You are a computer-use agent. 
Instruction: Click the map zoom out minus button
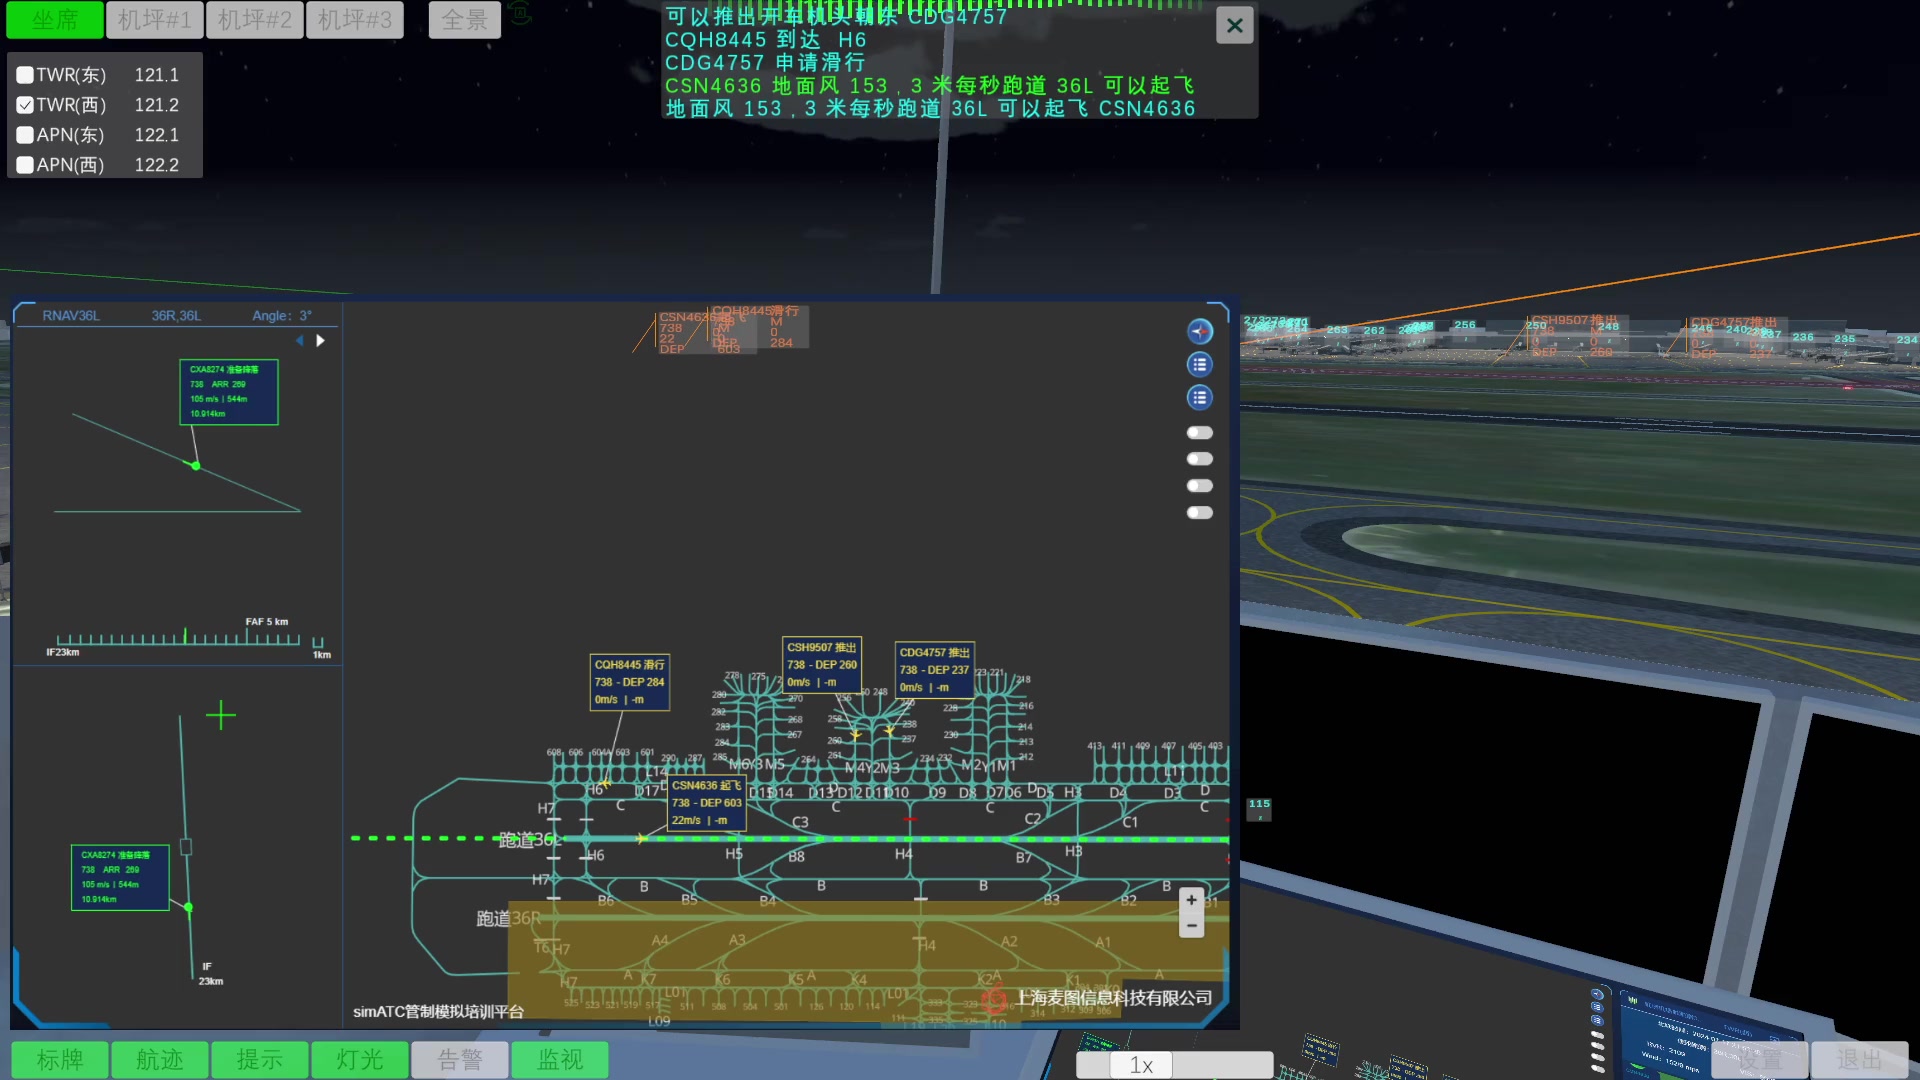(x=1191, y=926)
